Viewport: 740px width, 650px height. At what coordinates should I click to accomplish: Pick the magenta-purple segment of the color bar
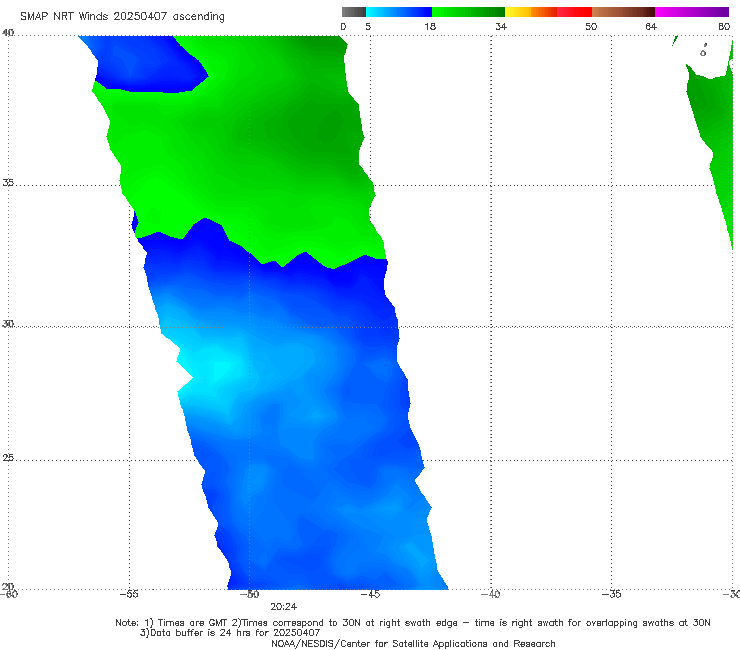click(x=692, y=12)
